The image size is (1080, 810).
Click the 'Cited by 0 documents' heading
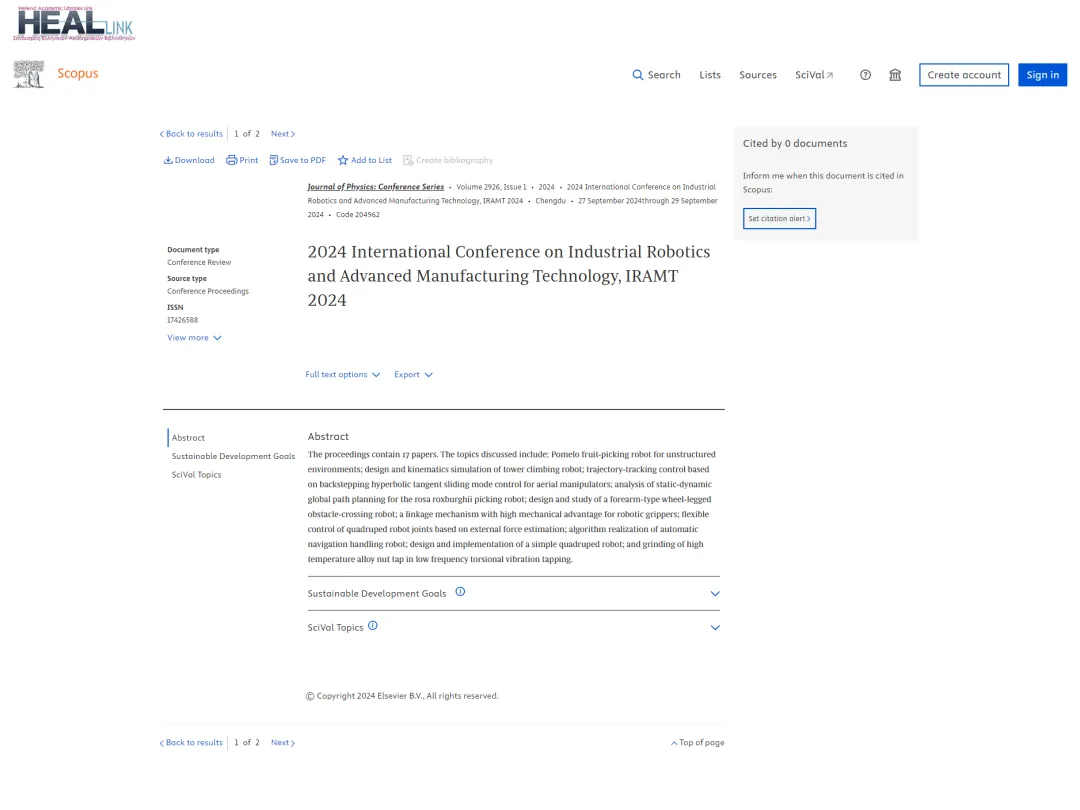(795, 143)
